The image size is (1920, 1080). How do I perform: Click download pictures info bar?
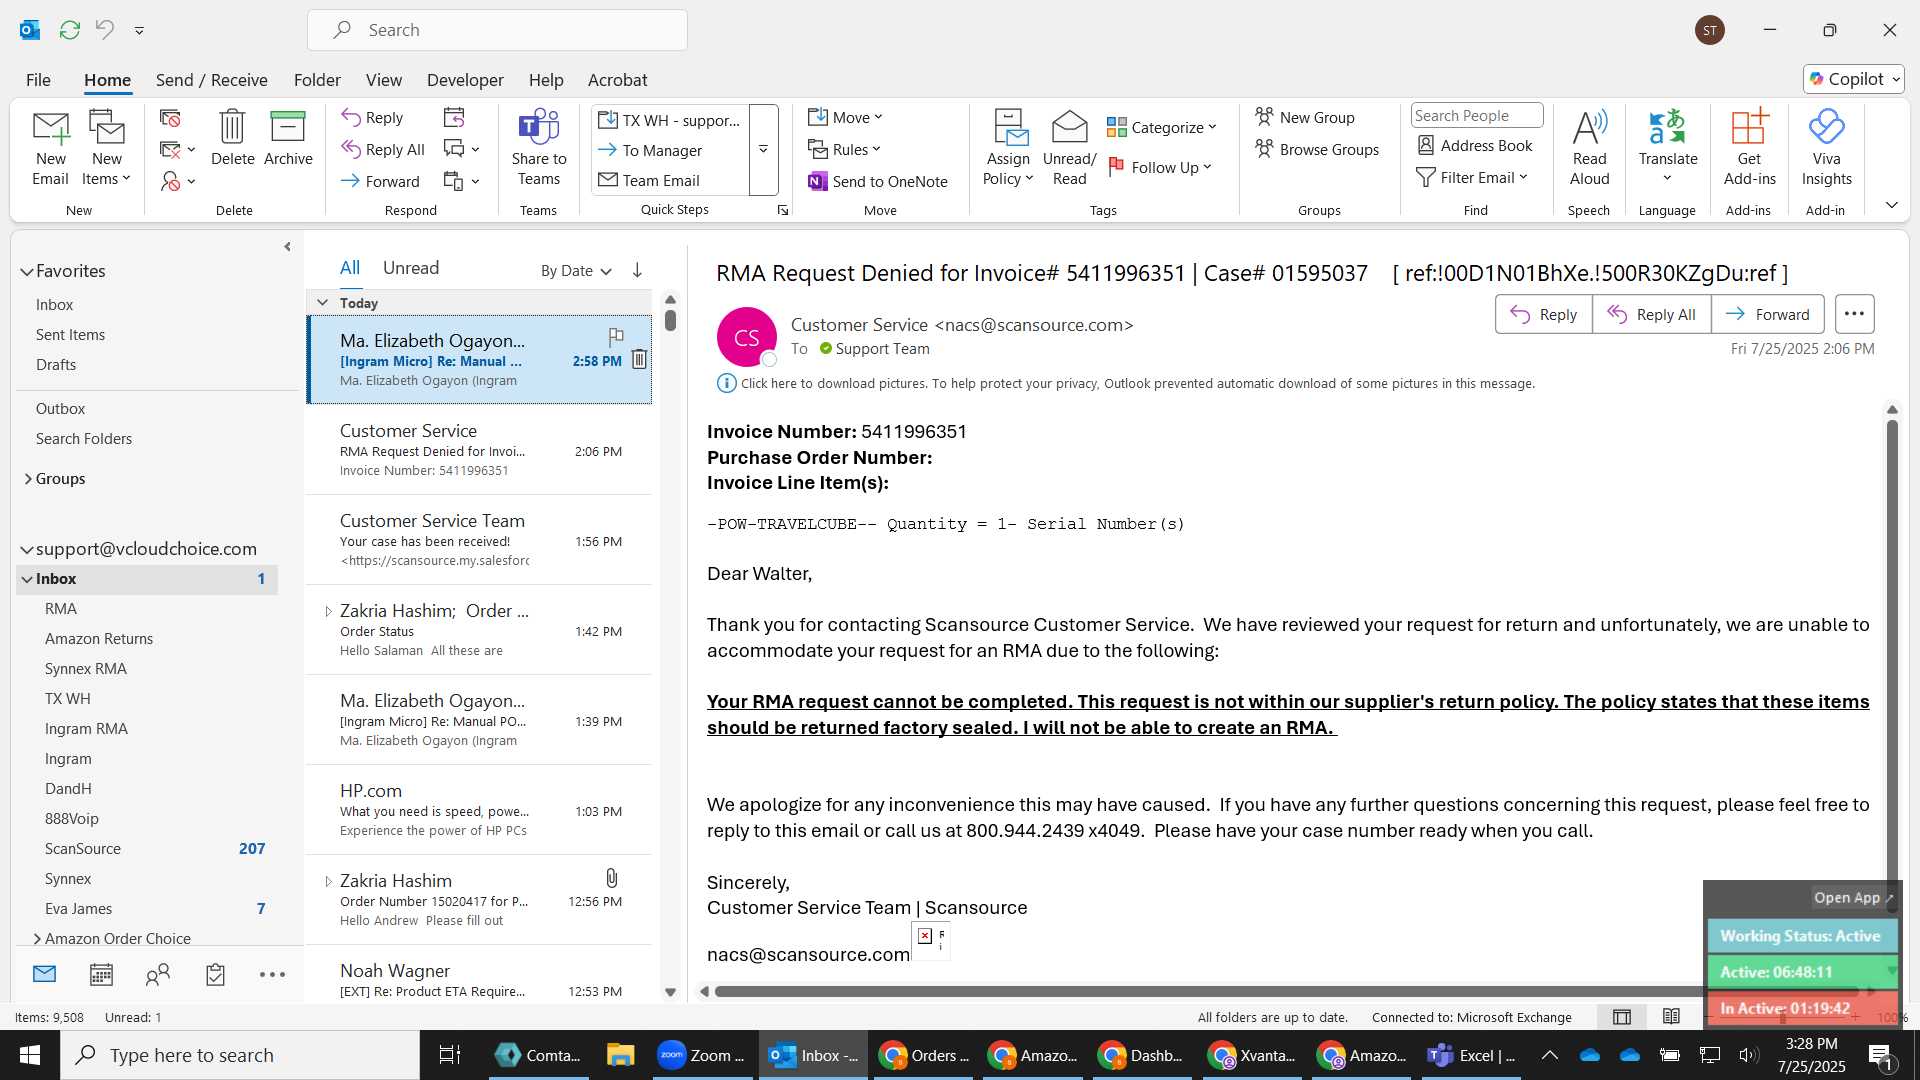pos(1126,383)
